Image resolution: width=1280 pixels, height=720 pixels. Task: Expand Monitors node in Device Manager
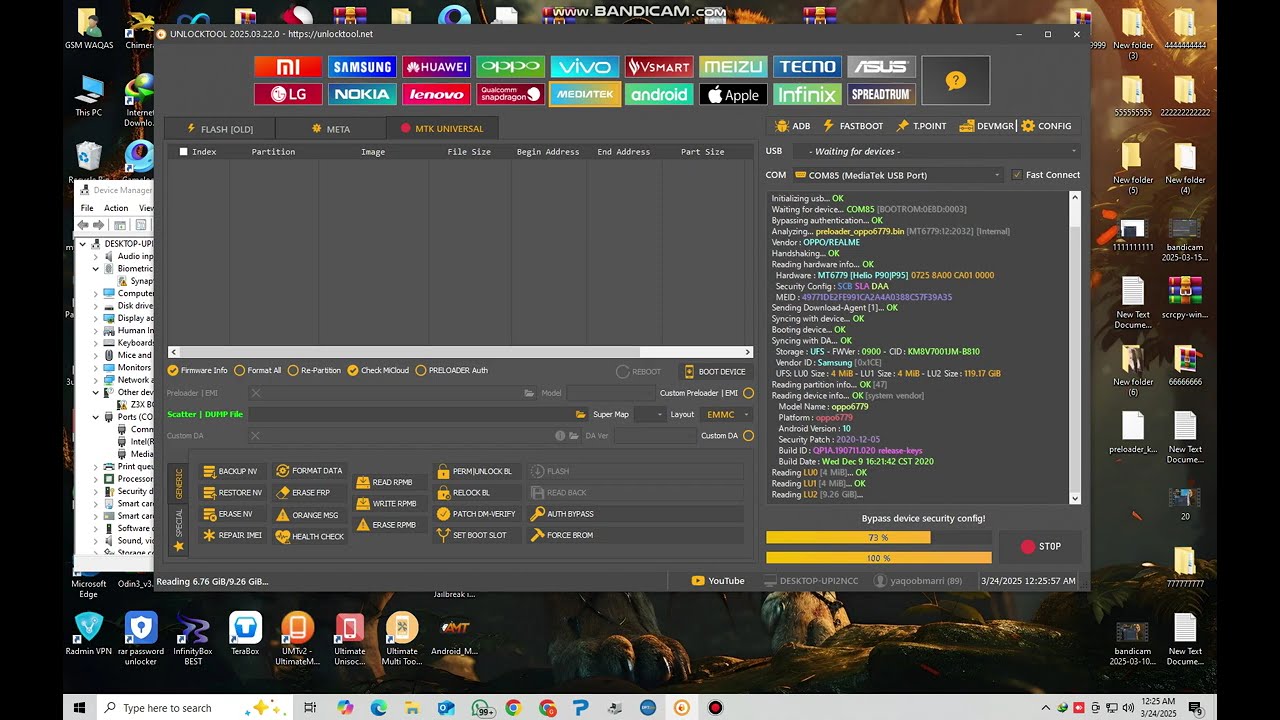96,368
